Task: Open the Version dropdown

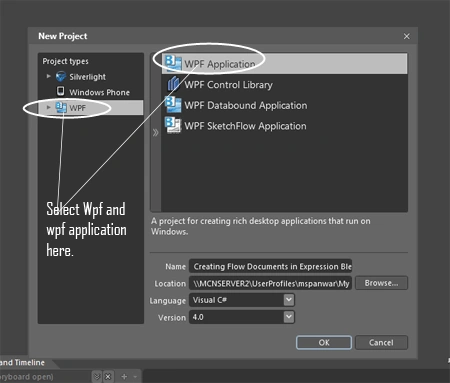Action: [289, 317]
